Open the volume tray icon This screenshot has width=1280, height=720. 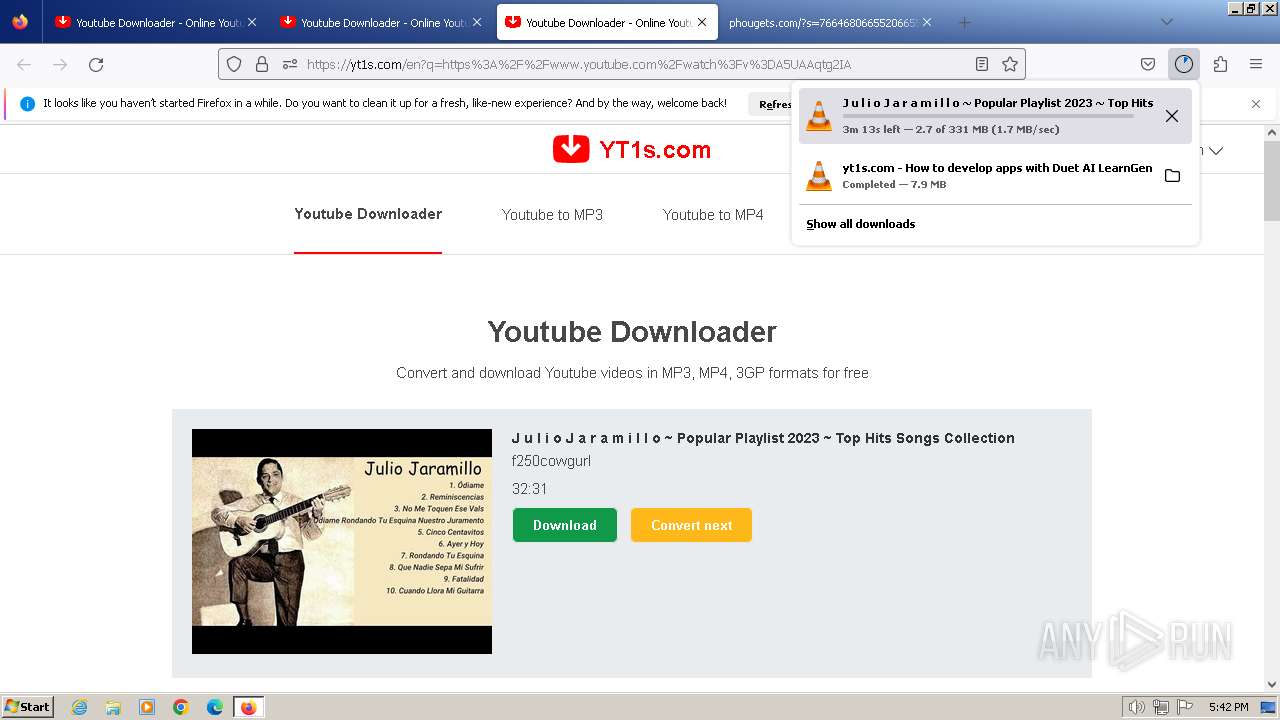(x=1137, y=707)
